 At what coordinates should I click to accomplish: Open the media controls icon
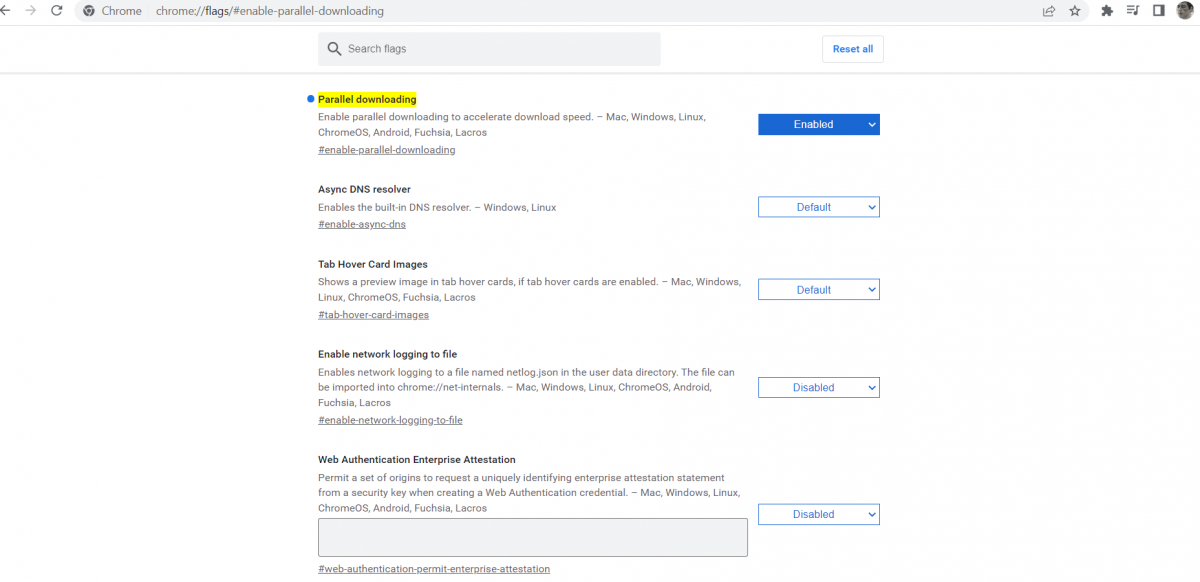click(1133, 11)
